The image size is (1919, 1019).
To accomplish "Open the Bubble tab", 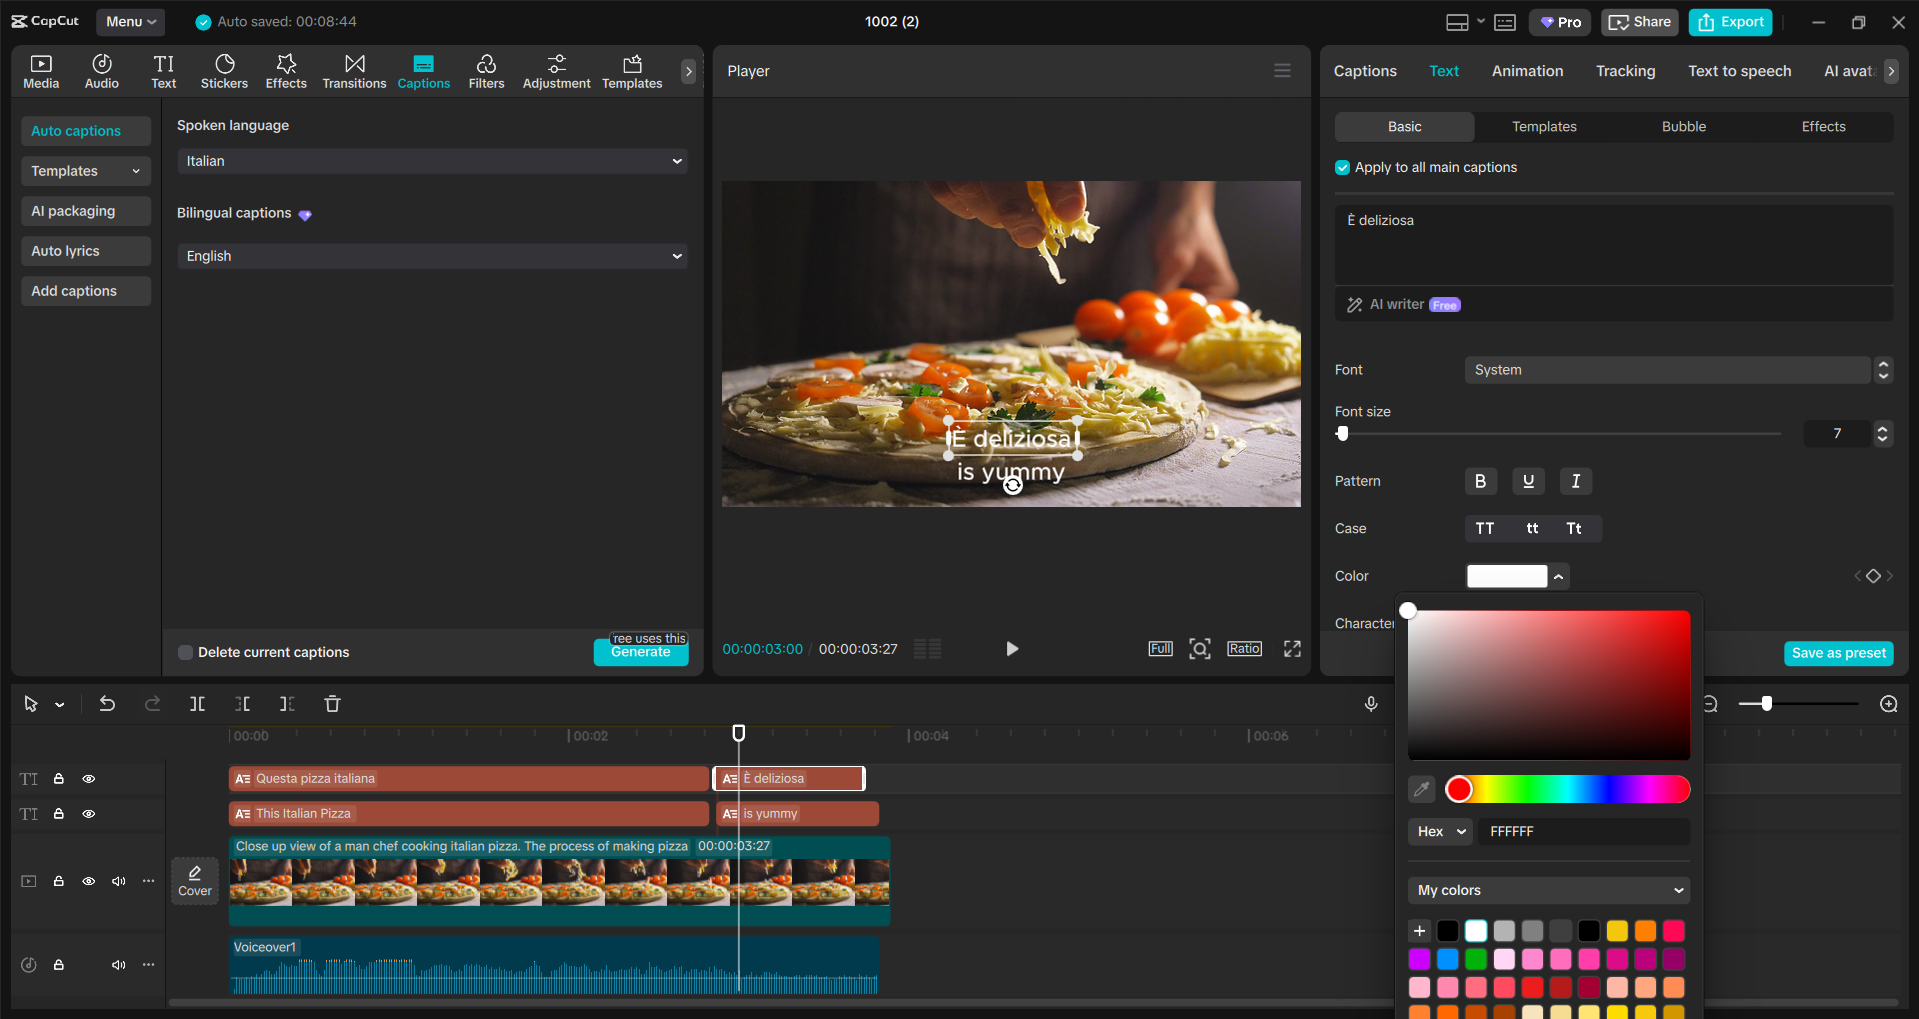I will 1682,126.
